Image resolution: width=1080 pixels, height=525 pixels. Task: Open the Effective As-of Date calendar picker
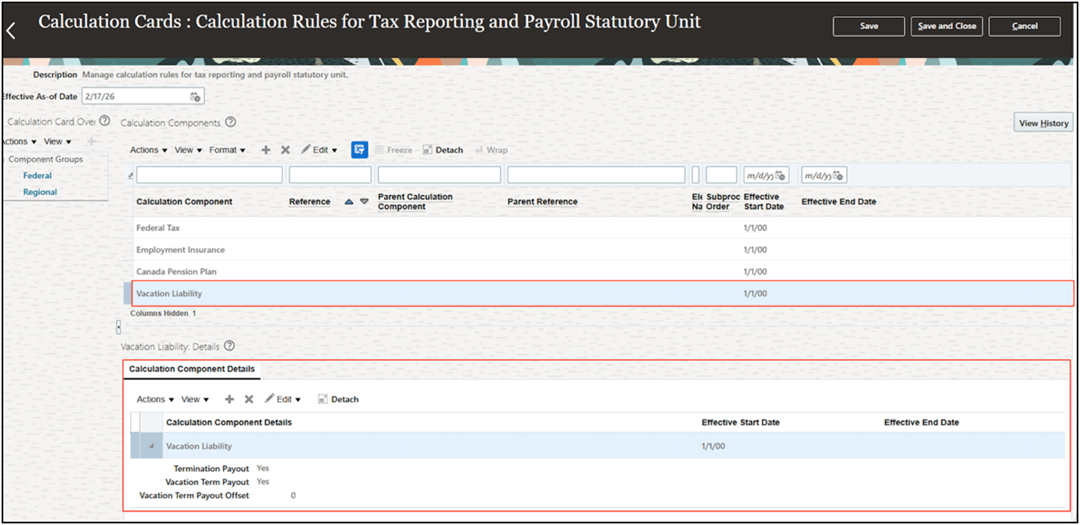click(x=196, y=96)
